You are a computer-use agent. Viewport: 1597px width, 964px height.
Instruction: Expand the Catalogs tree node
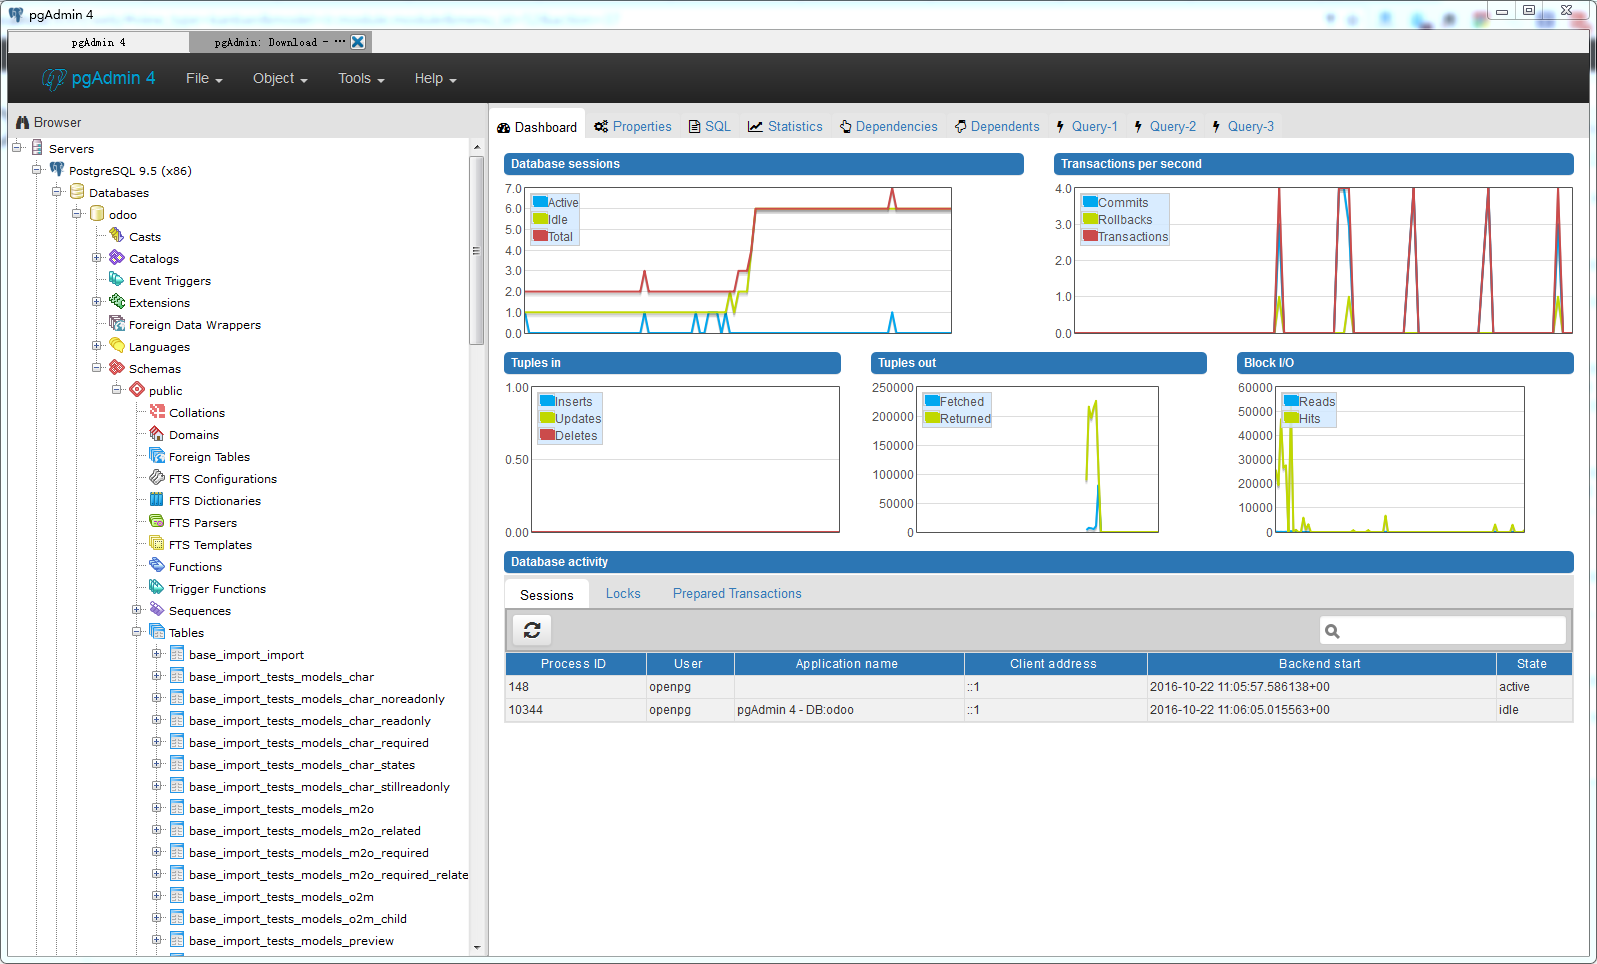[97, 258]
